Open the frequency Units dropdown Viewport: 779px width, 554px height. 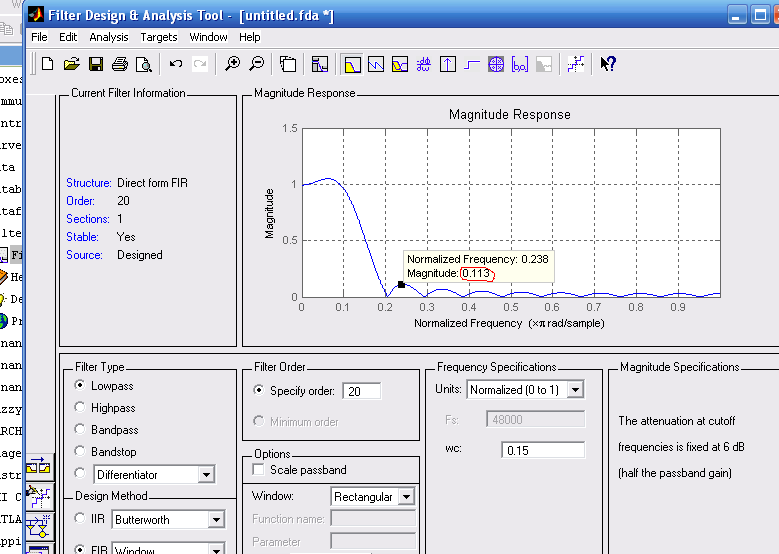pyautogui.click(x=575, y=390)
